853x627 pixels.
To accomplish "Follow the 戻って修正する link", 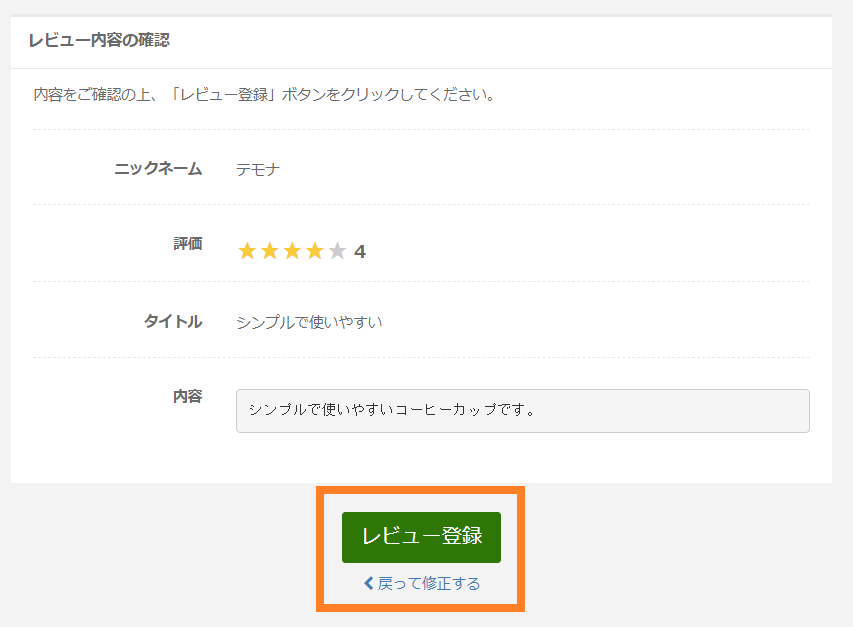I will (428, 583).
